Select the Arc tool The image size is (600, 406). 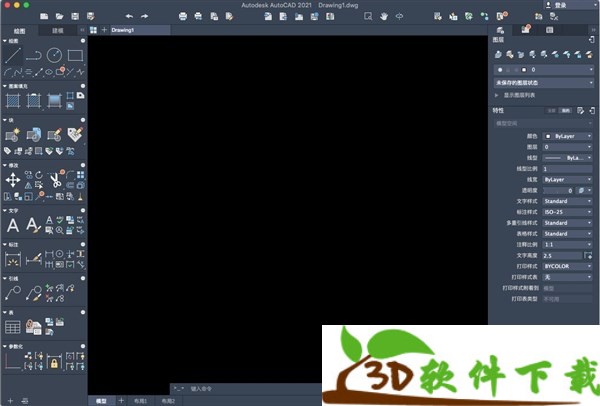8,72
